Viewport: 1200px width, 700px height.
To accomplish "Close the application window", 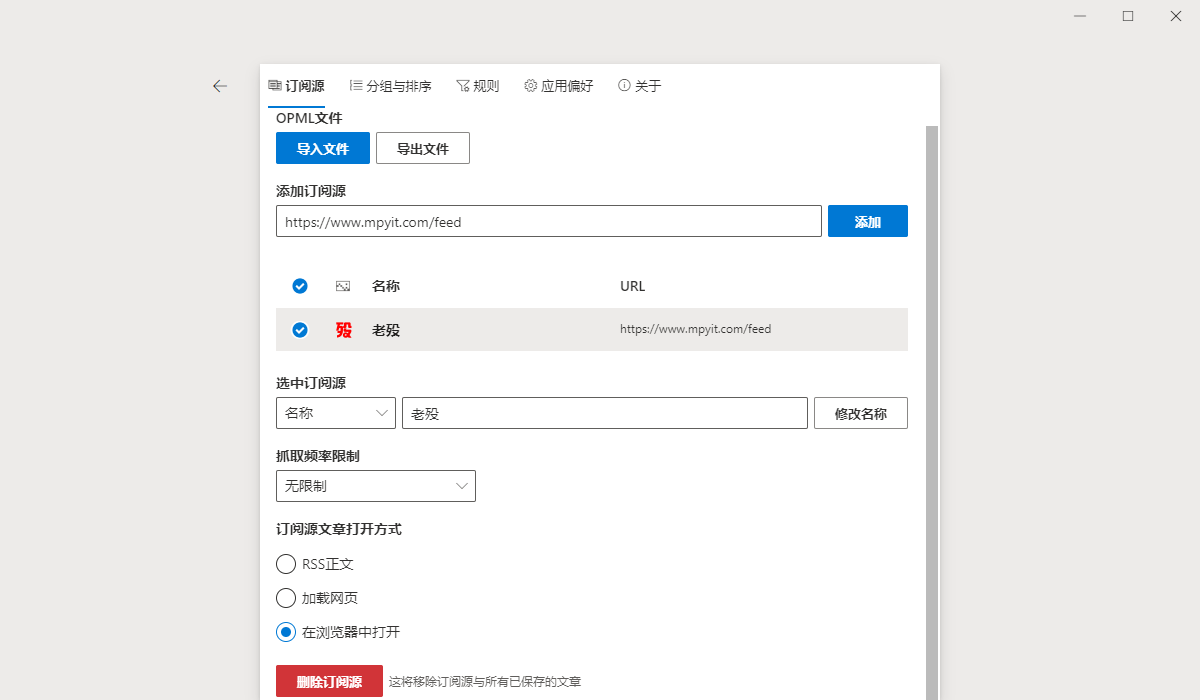I will (1176, 16).
